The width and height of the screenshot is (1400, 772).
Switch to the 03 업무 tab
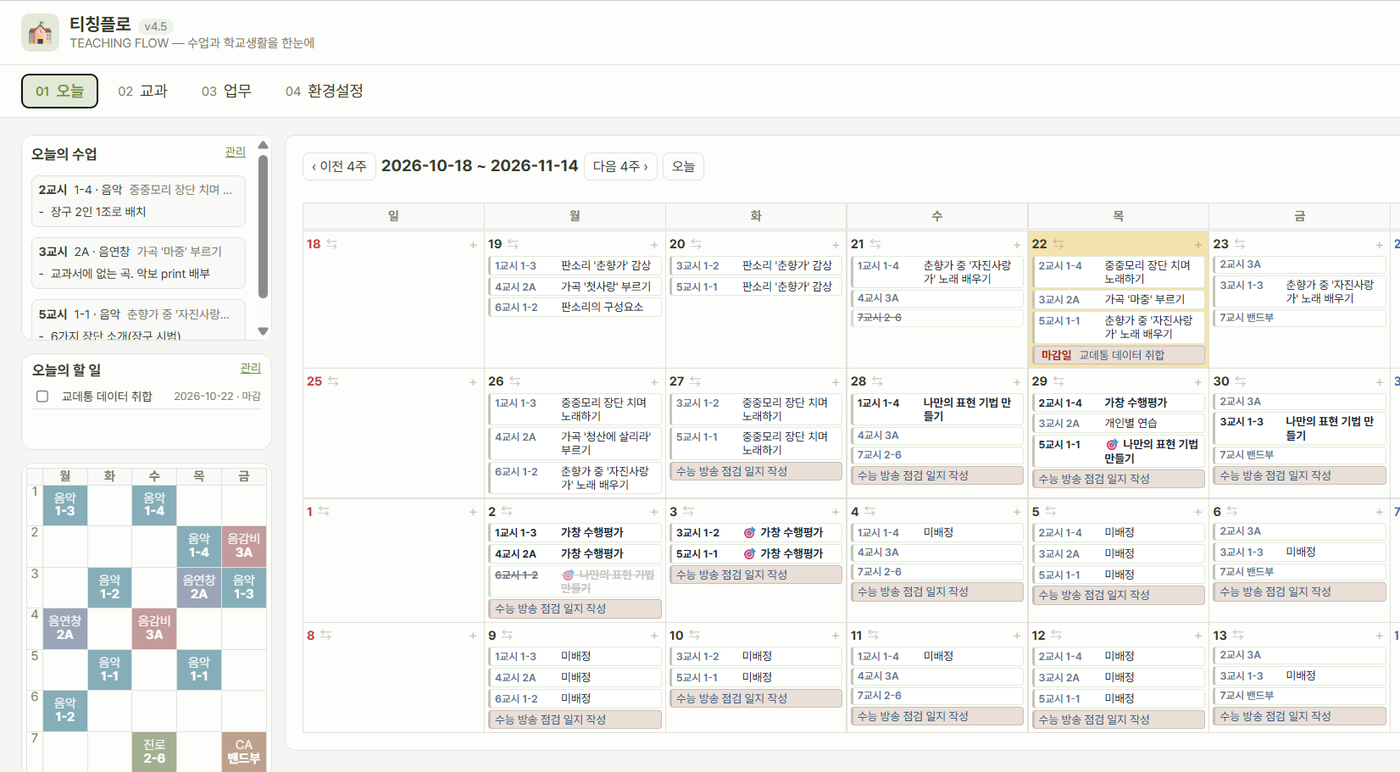pos(226,91)
